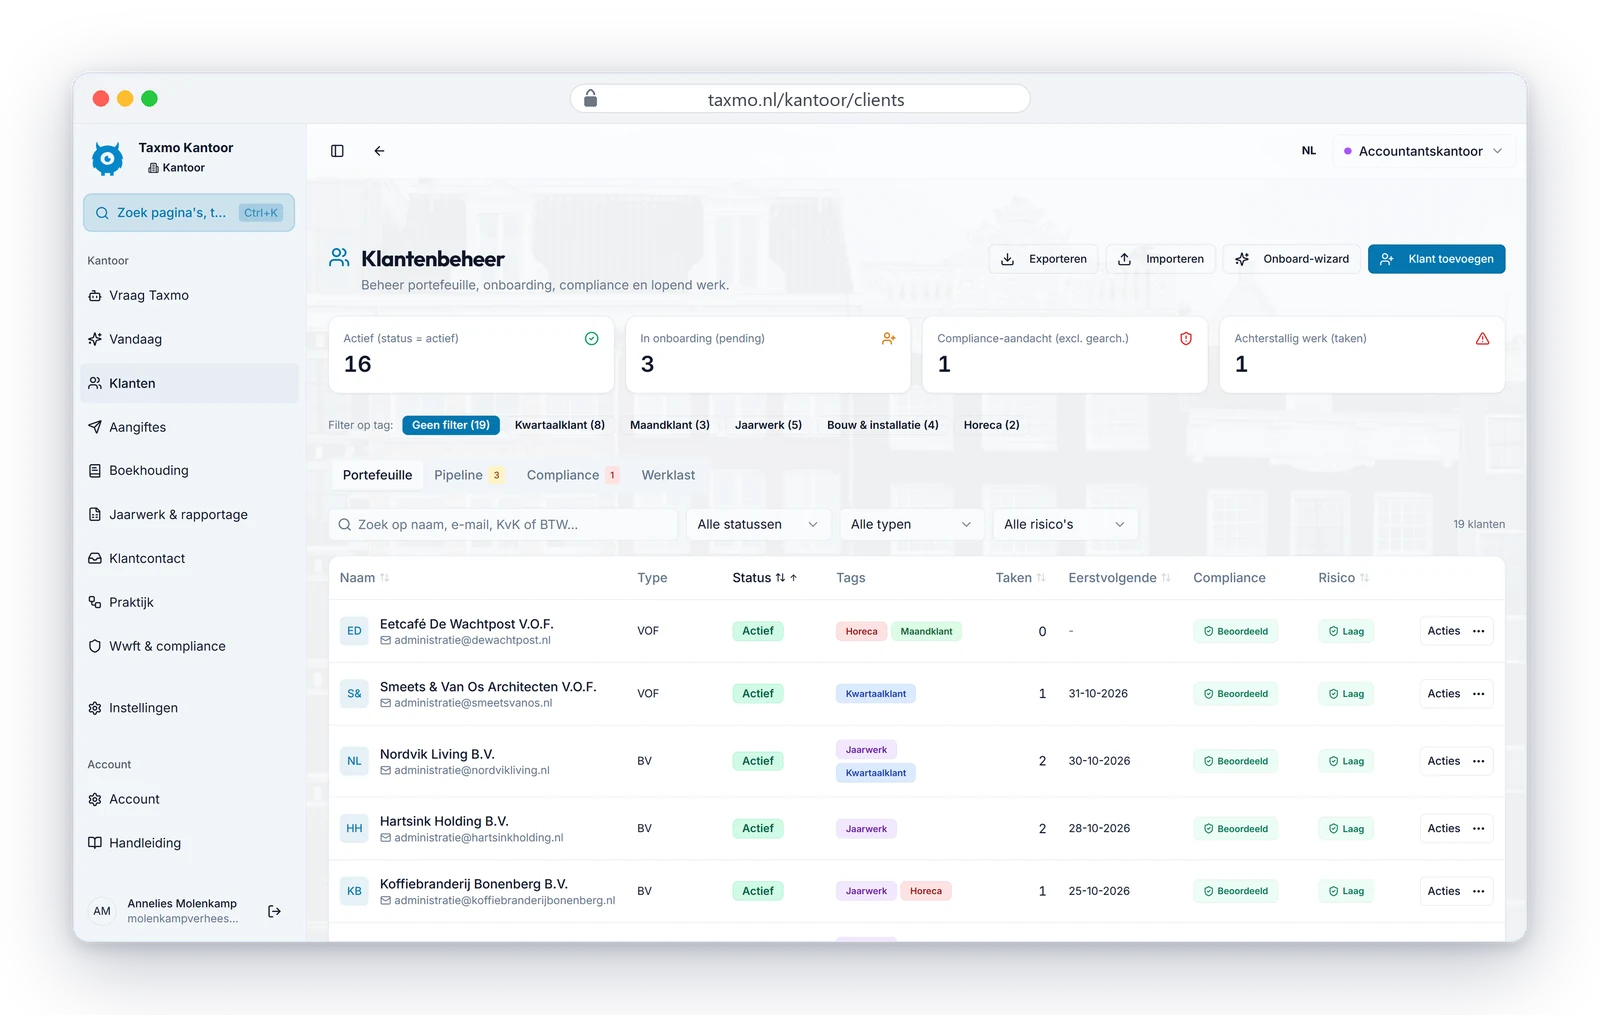1600x1015 pixels.
Task: Filter by Jaarwerk (5) tag
Action: [x=768, y=425]
